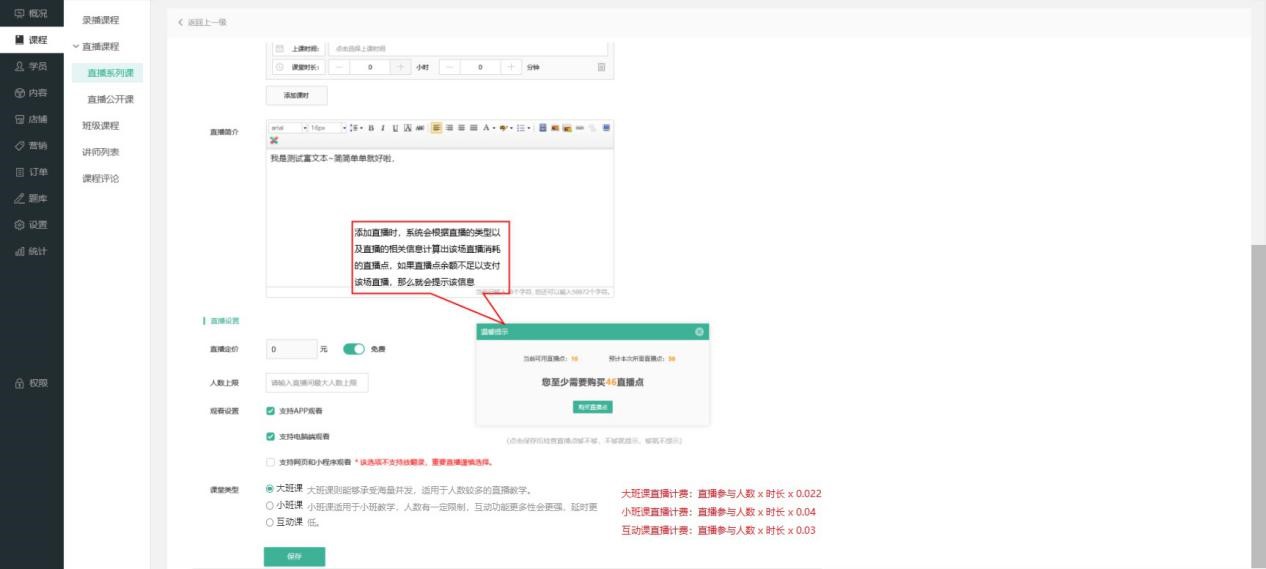
Task: Toggle the 免费 switch off
Action: [354, 349]
